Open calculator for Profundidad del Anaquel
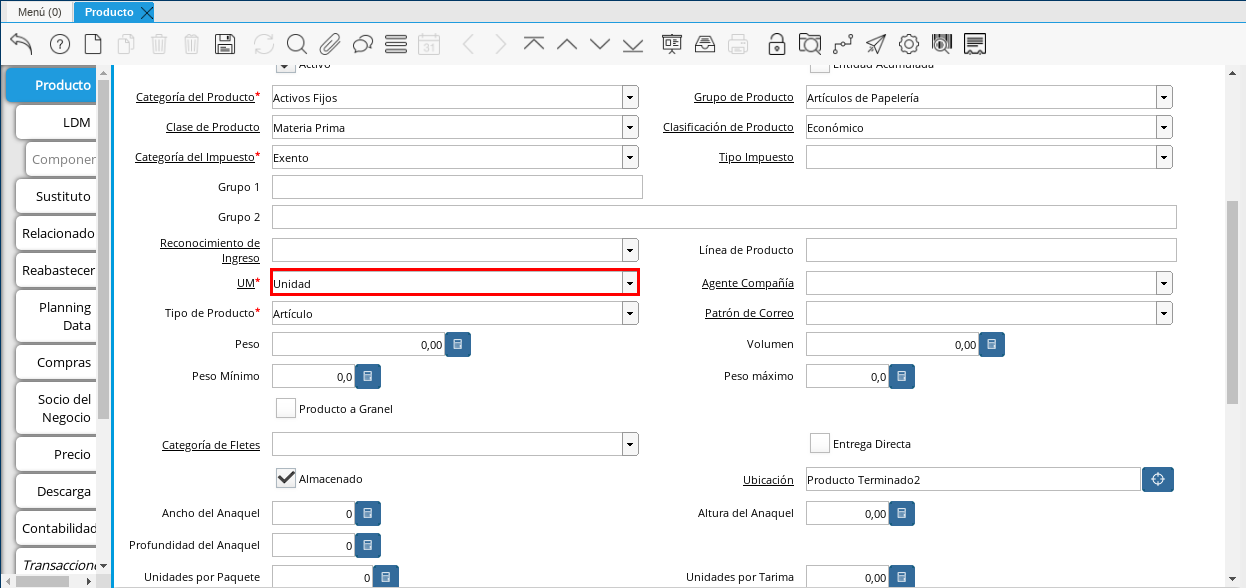This screenshot has width=1246, height=588. 368,545
